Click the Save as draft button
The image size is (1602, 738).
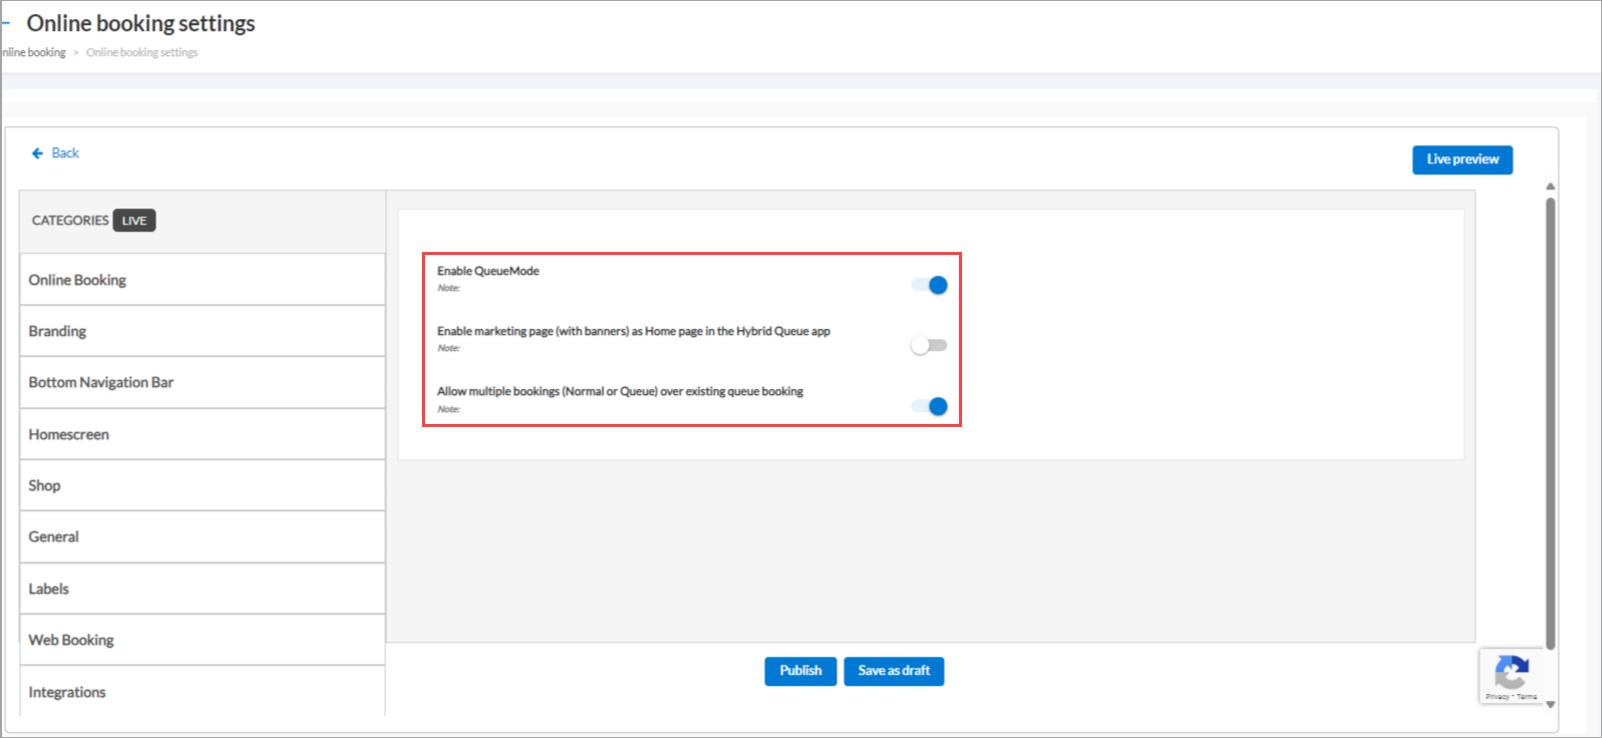894,671
